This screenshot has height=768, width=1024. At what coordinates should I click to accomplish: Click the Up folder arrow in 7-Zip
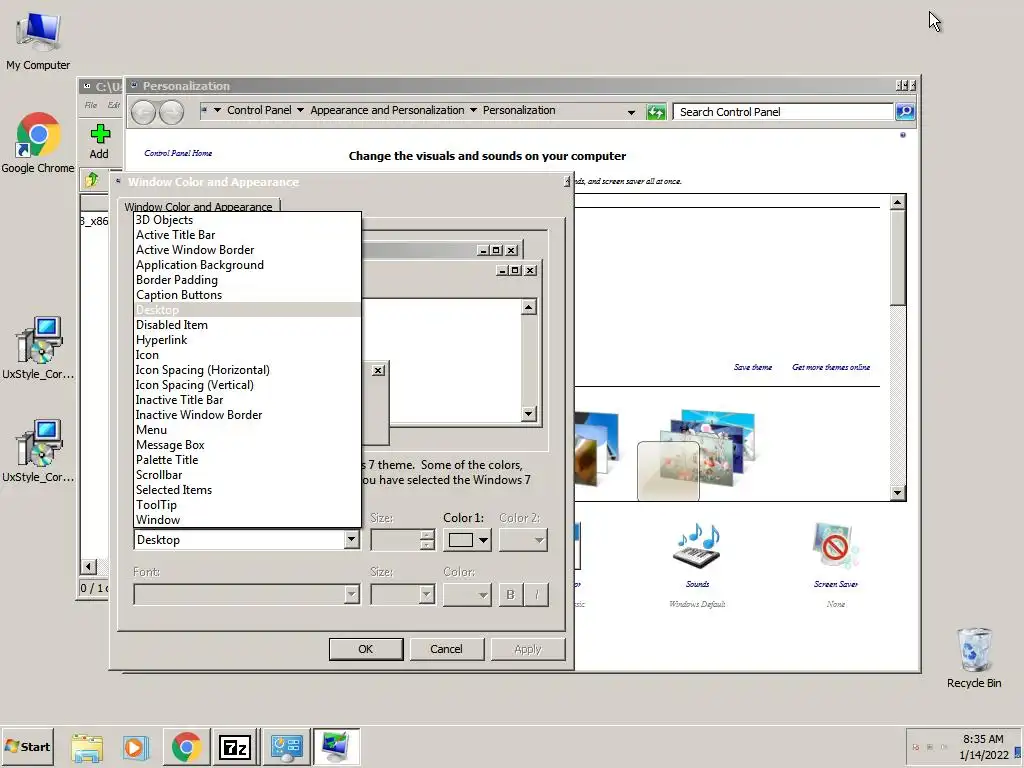tap(91, 180)
